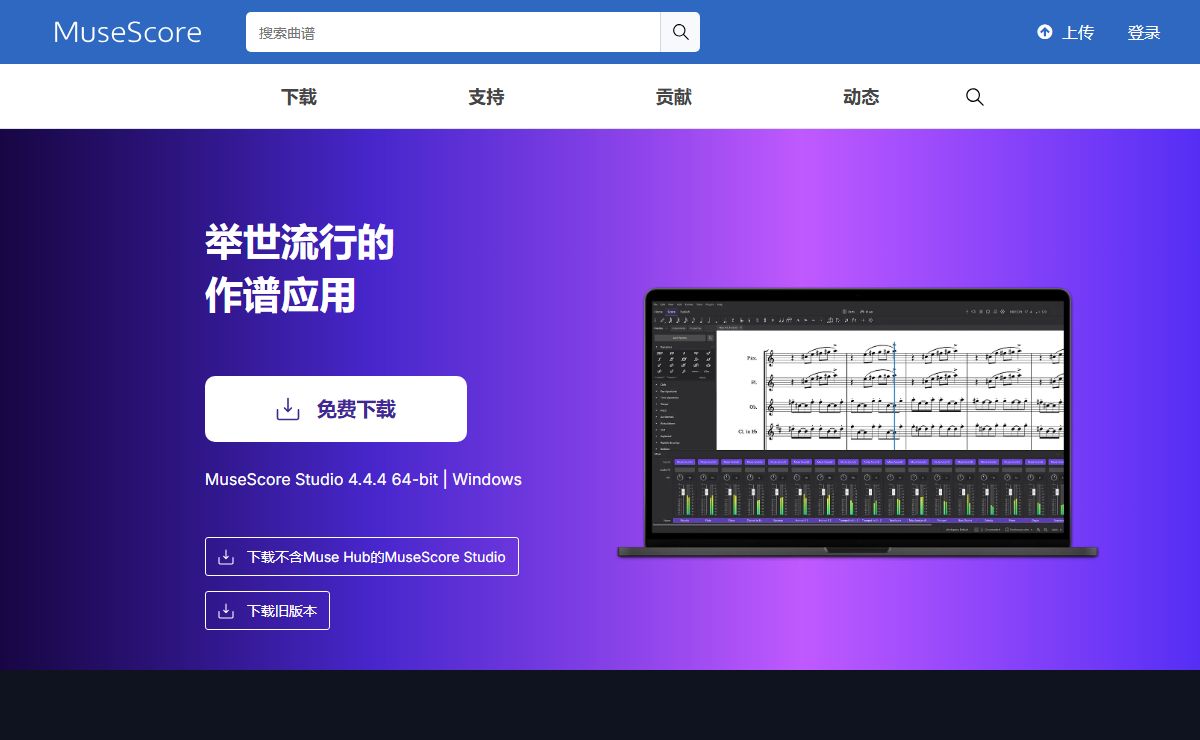Open the 下载 navigation menu

click(x=299, y=97)
